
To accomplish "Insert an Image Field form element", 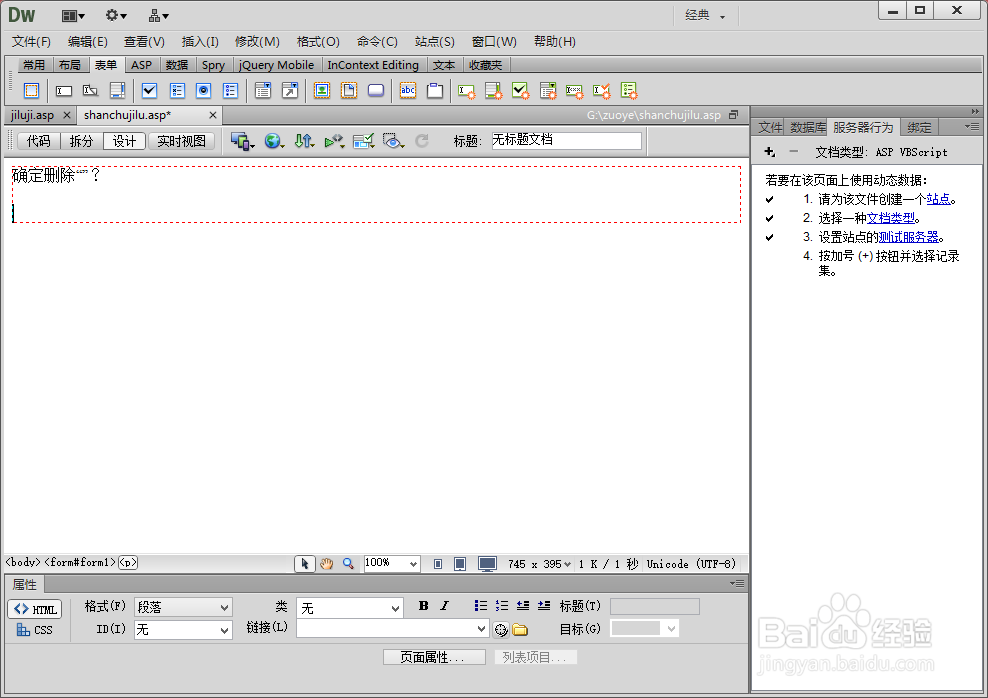I will click(322, 91).
